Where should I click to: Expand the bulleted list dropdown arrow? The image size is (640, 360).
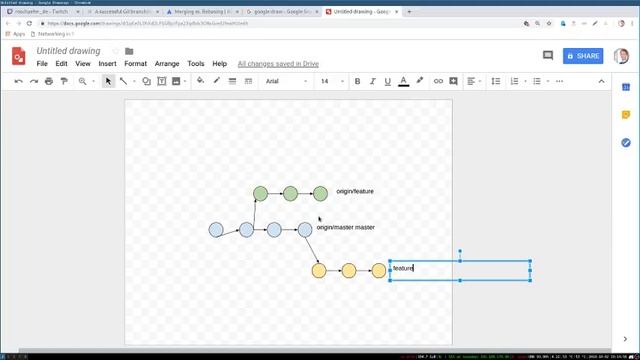pos(548,81)
